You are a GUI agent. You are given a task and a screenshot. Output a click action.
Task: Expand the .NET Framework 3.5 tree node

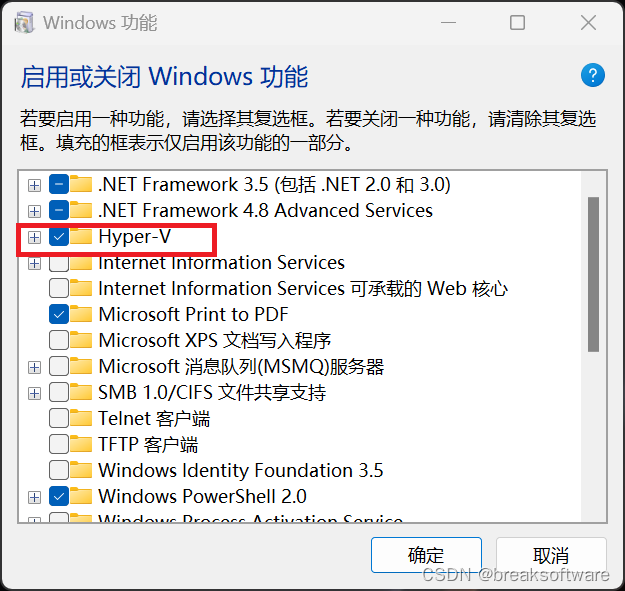point(34,185)
